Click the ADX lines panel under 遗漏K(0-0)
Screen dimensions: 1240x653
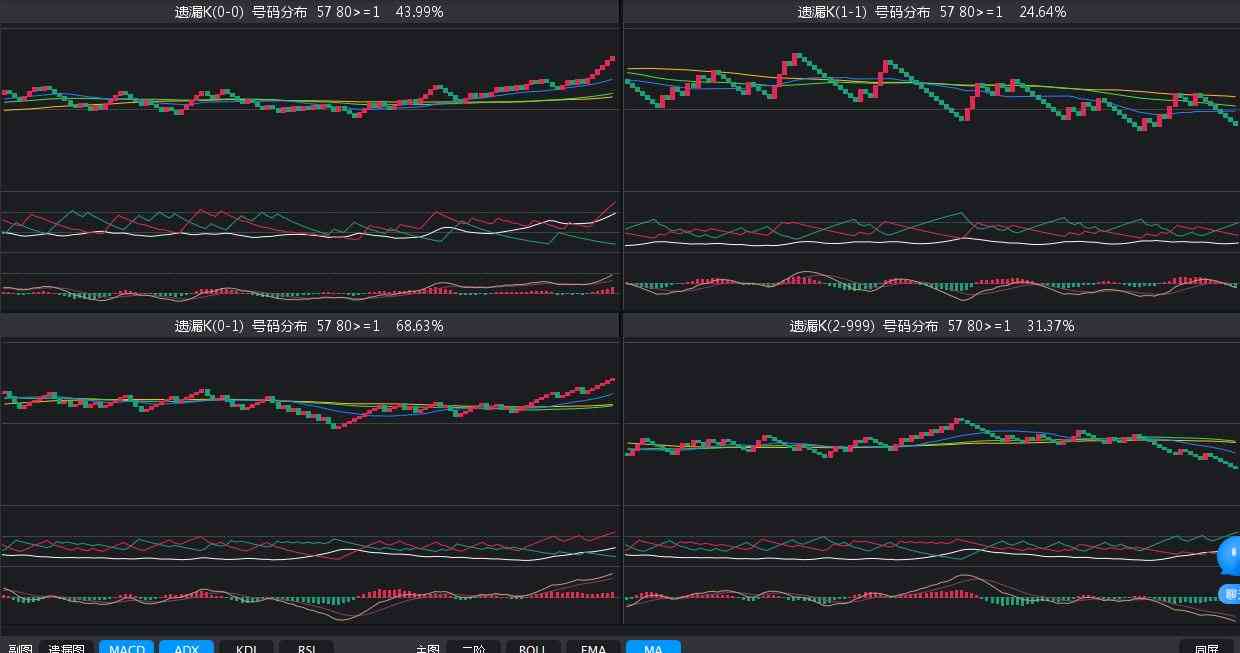click(309, 226)
